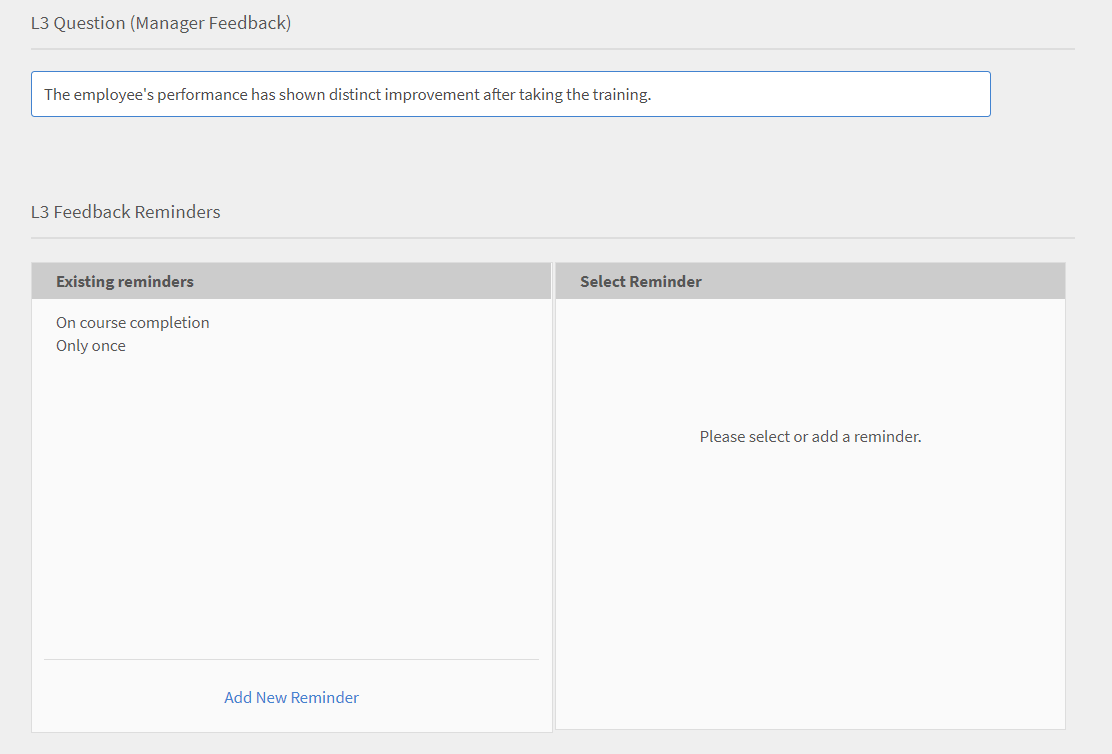Click the L3 Question (Manager Feedback) heading
The image size is (1112, 754).
(160, 22)
